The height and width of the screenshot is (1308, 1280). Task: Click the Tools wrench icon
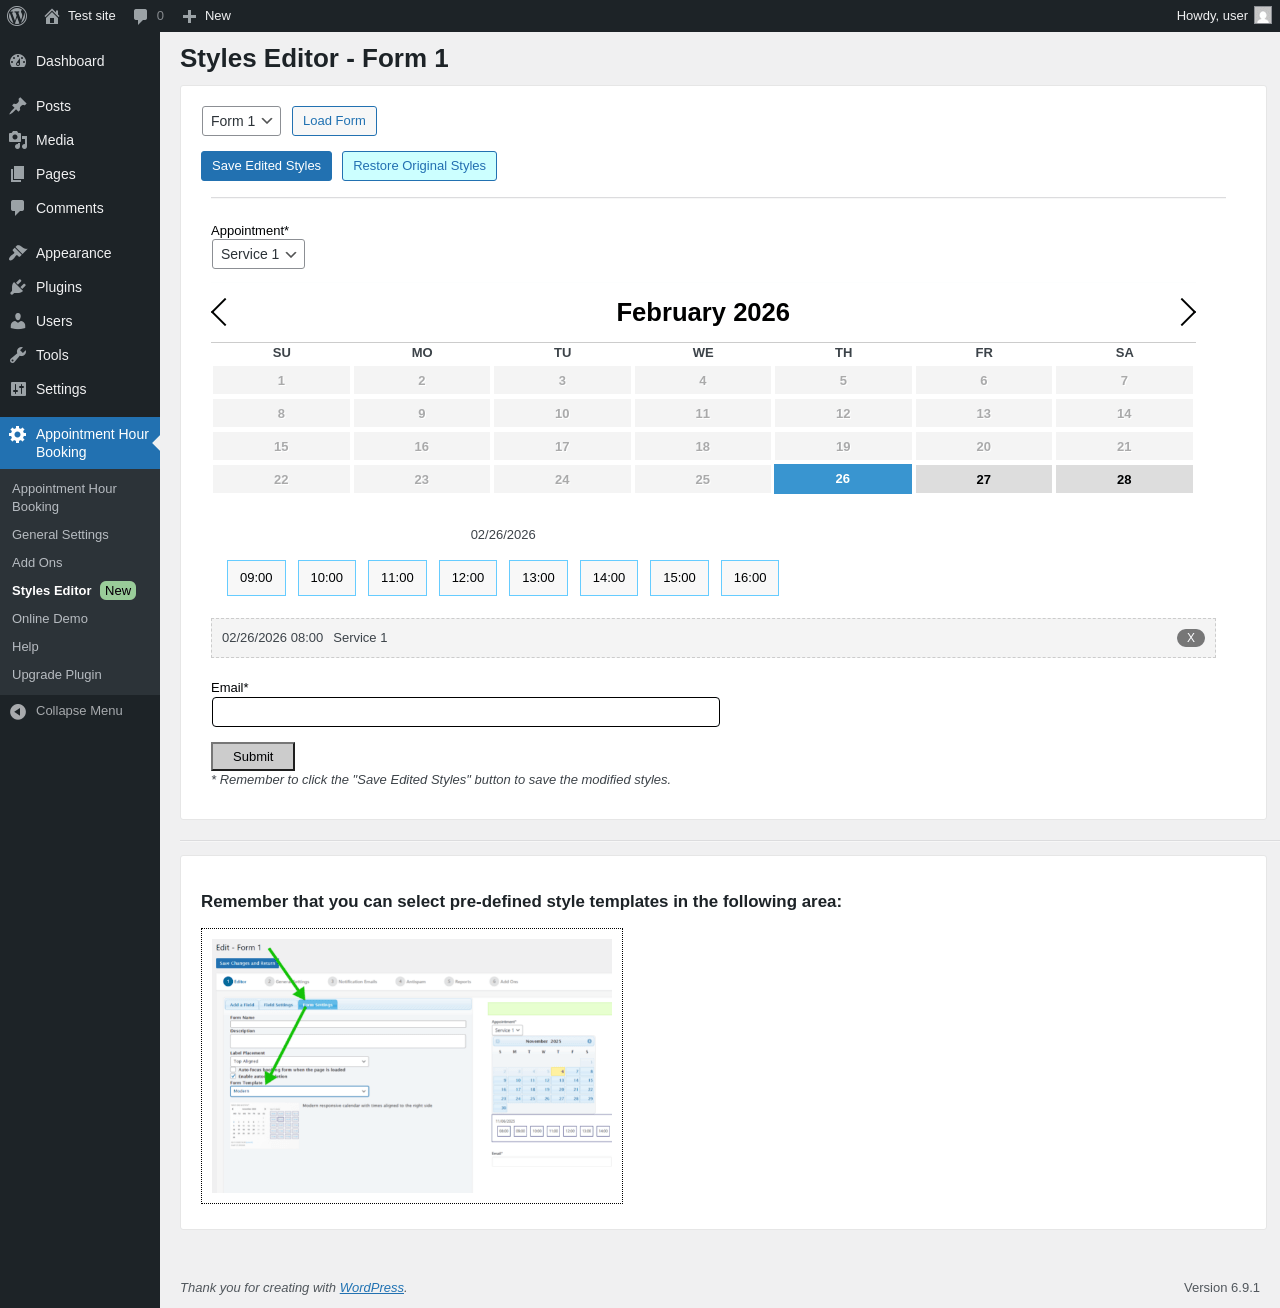tap(18, 355)
